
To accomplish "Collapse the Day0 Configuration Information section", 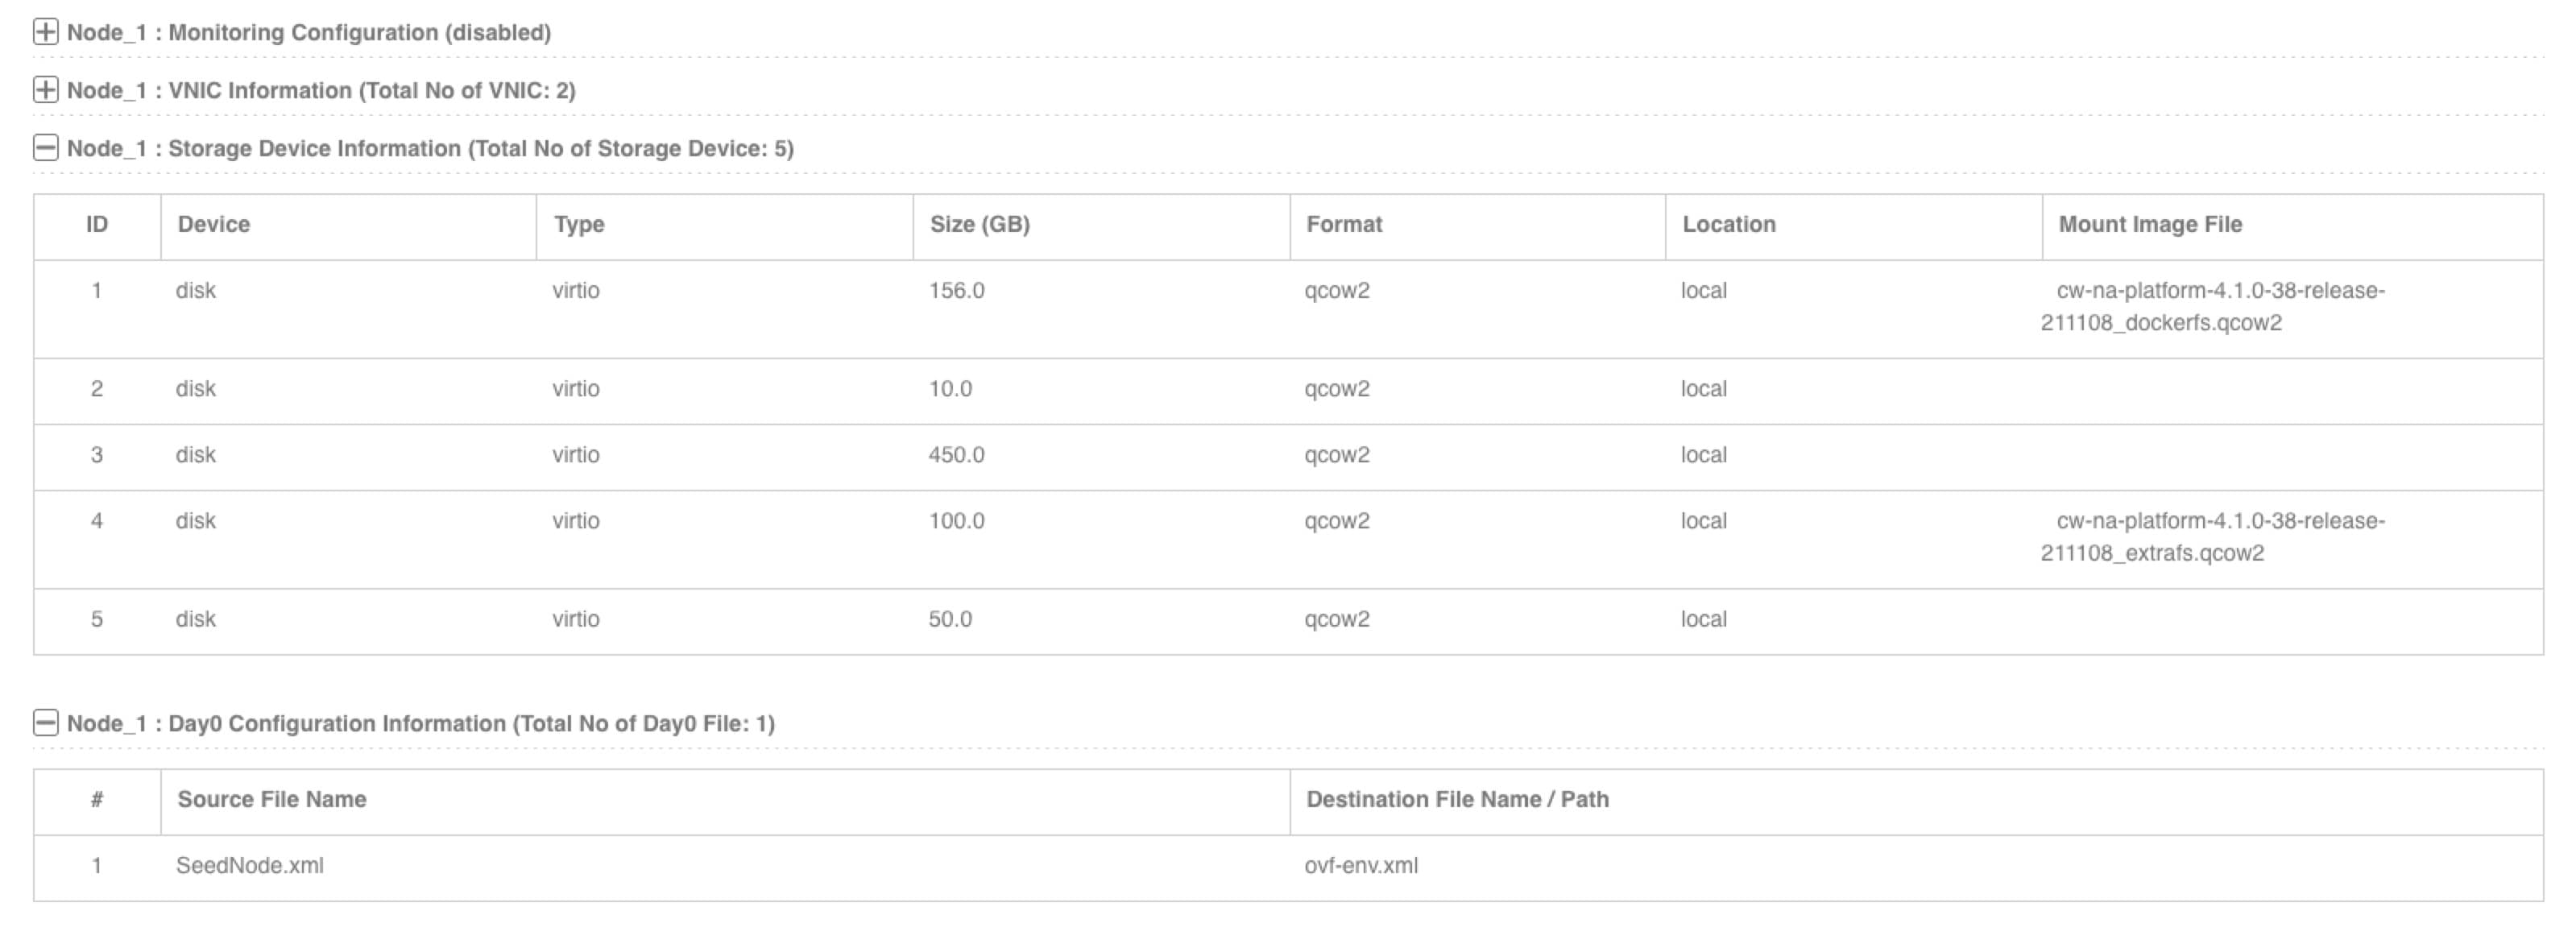I will (x=44, y=723).
